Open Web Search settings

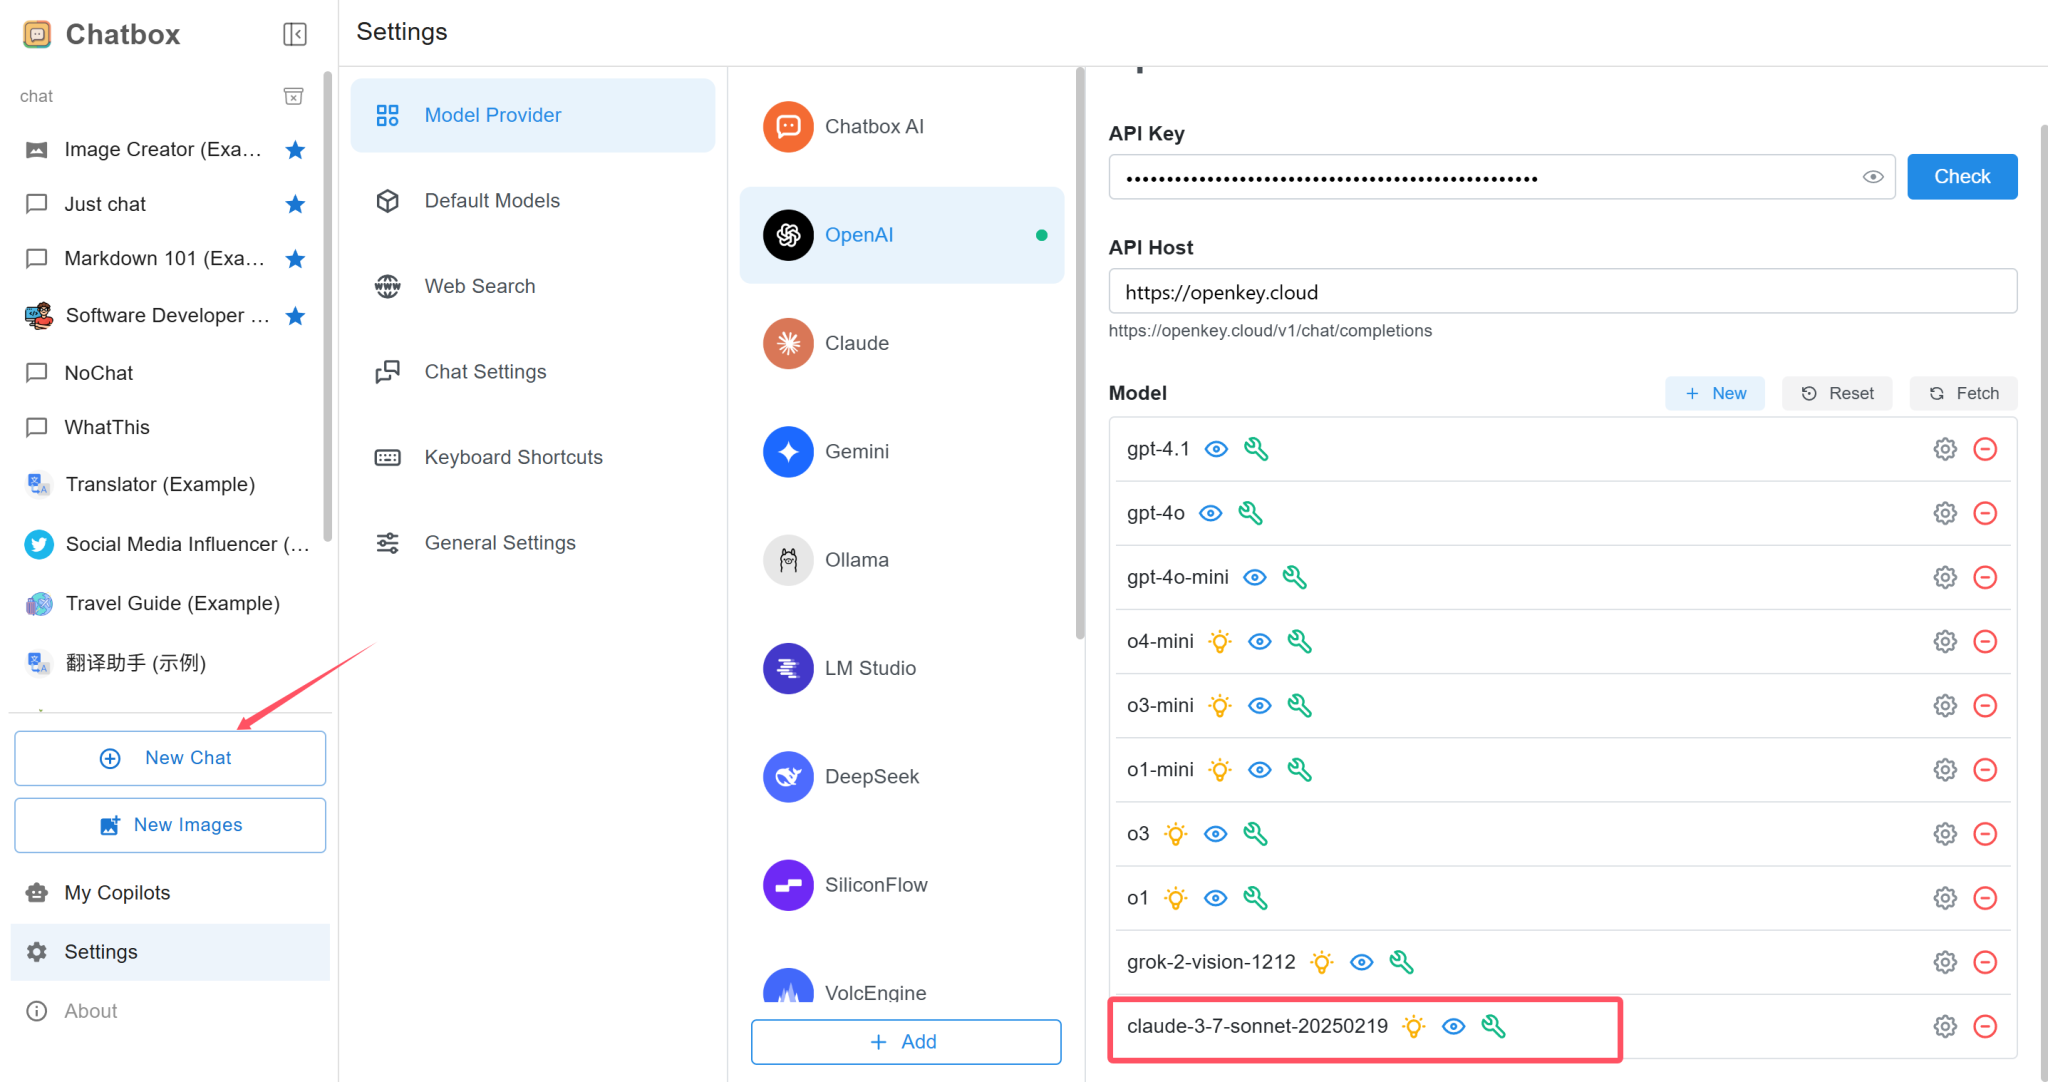(533, 286)
